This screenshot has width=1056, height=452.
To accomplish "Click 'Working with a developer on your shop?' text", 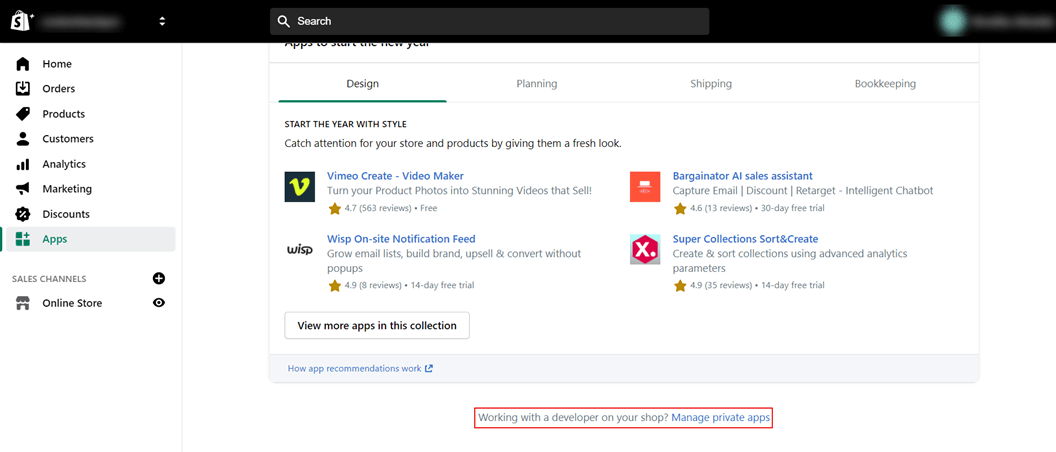I will click(573, 418).
